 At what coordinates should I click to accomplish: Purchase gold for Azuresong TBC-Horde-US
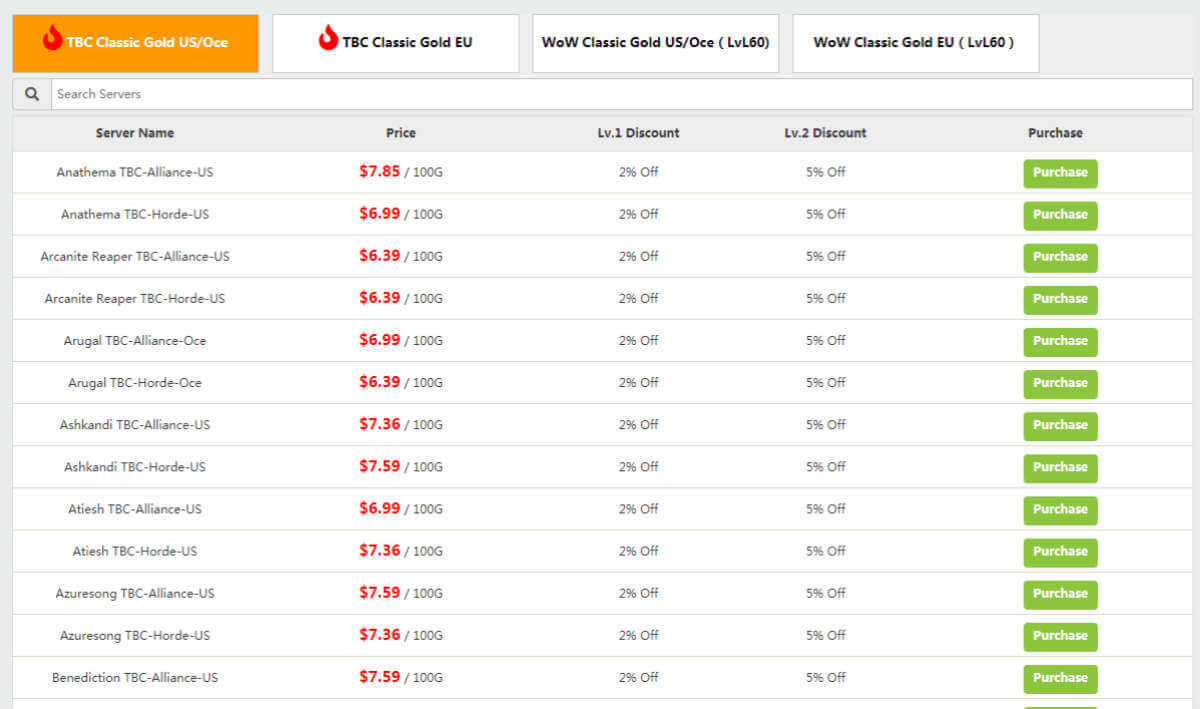click(1060, 636)
